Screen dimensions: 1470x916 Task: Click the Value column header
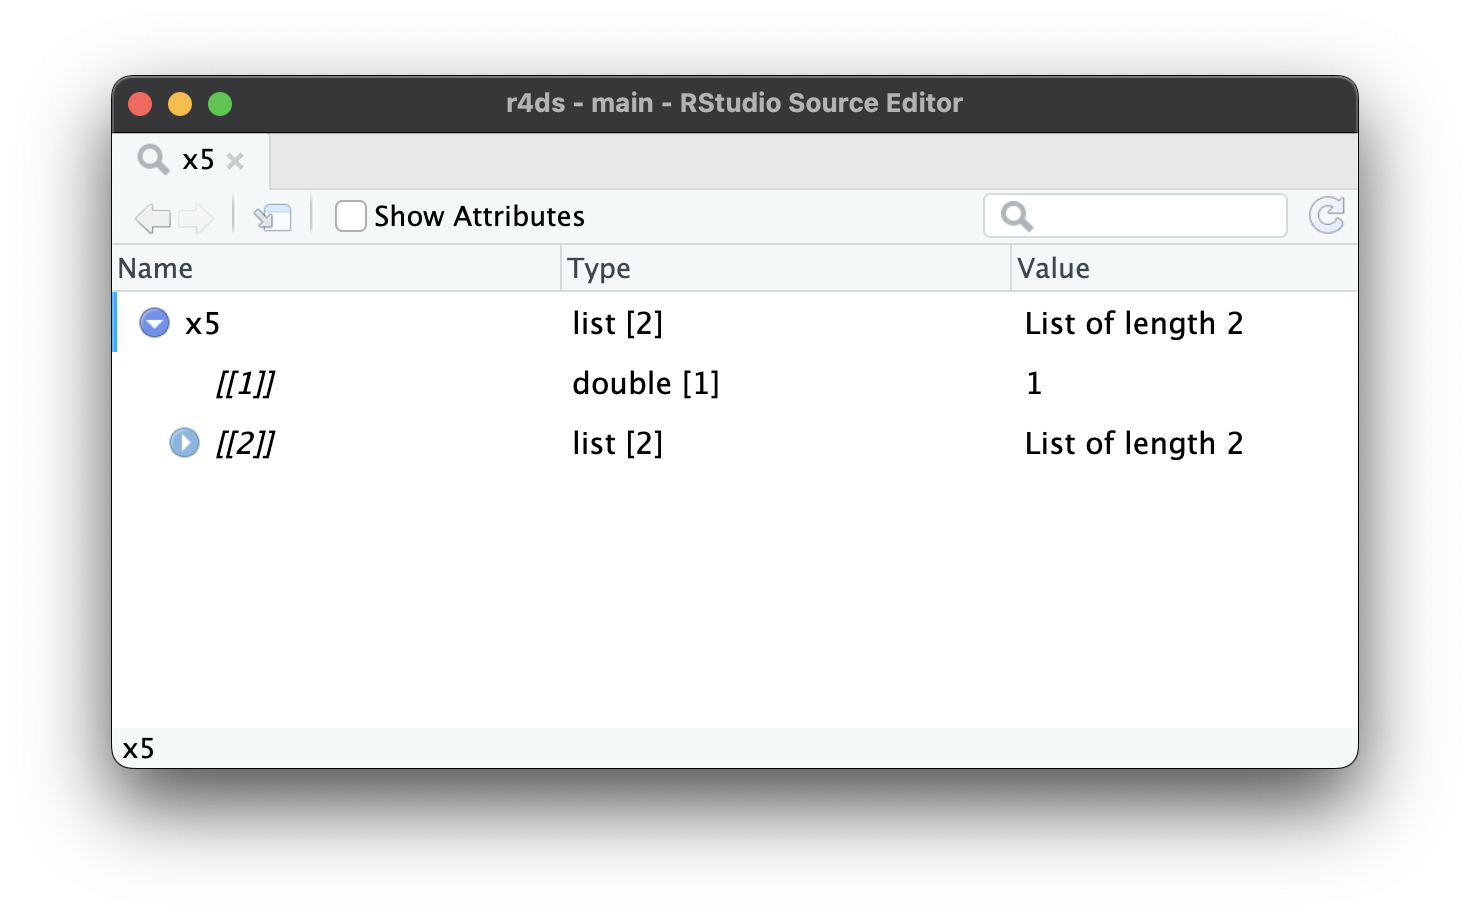pyautogui.click(x=1052, y=268)
